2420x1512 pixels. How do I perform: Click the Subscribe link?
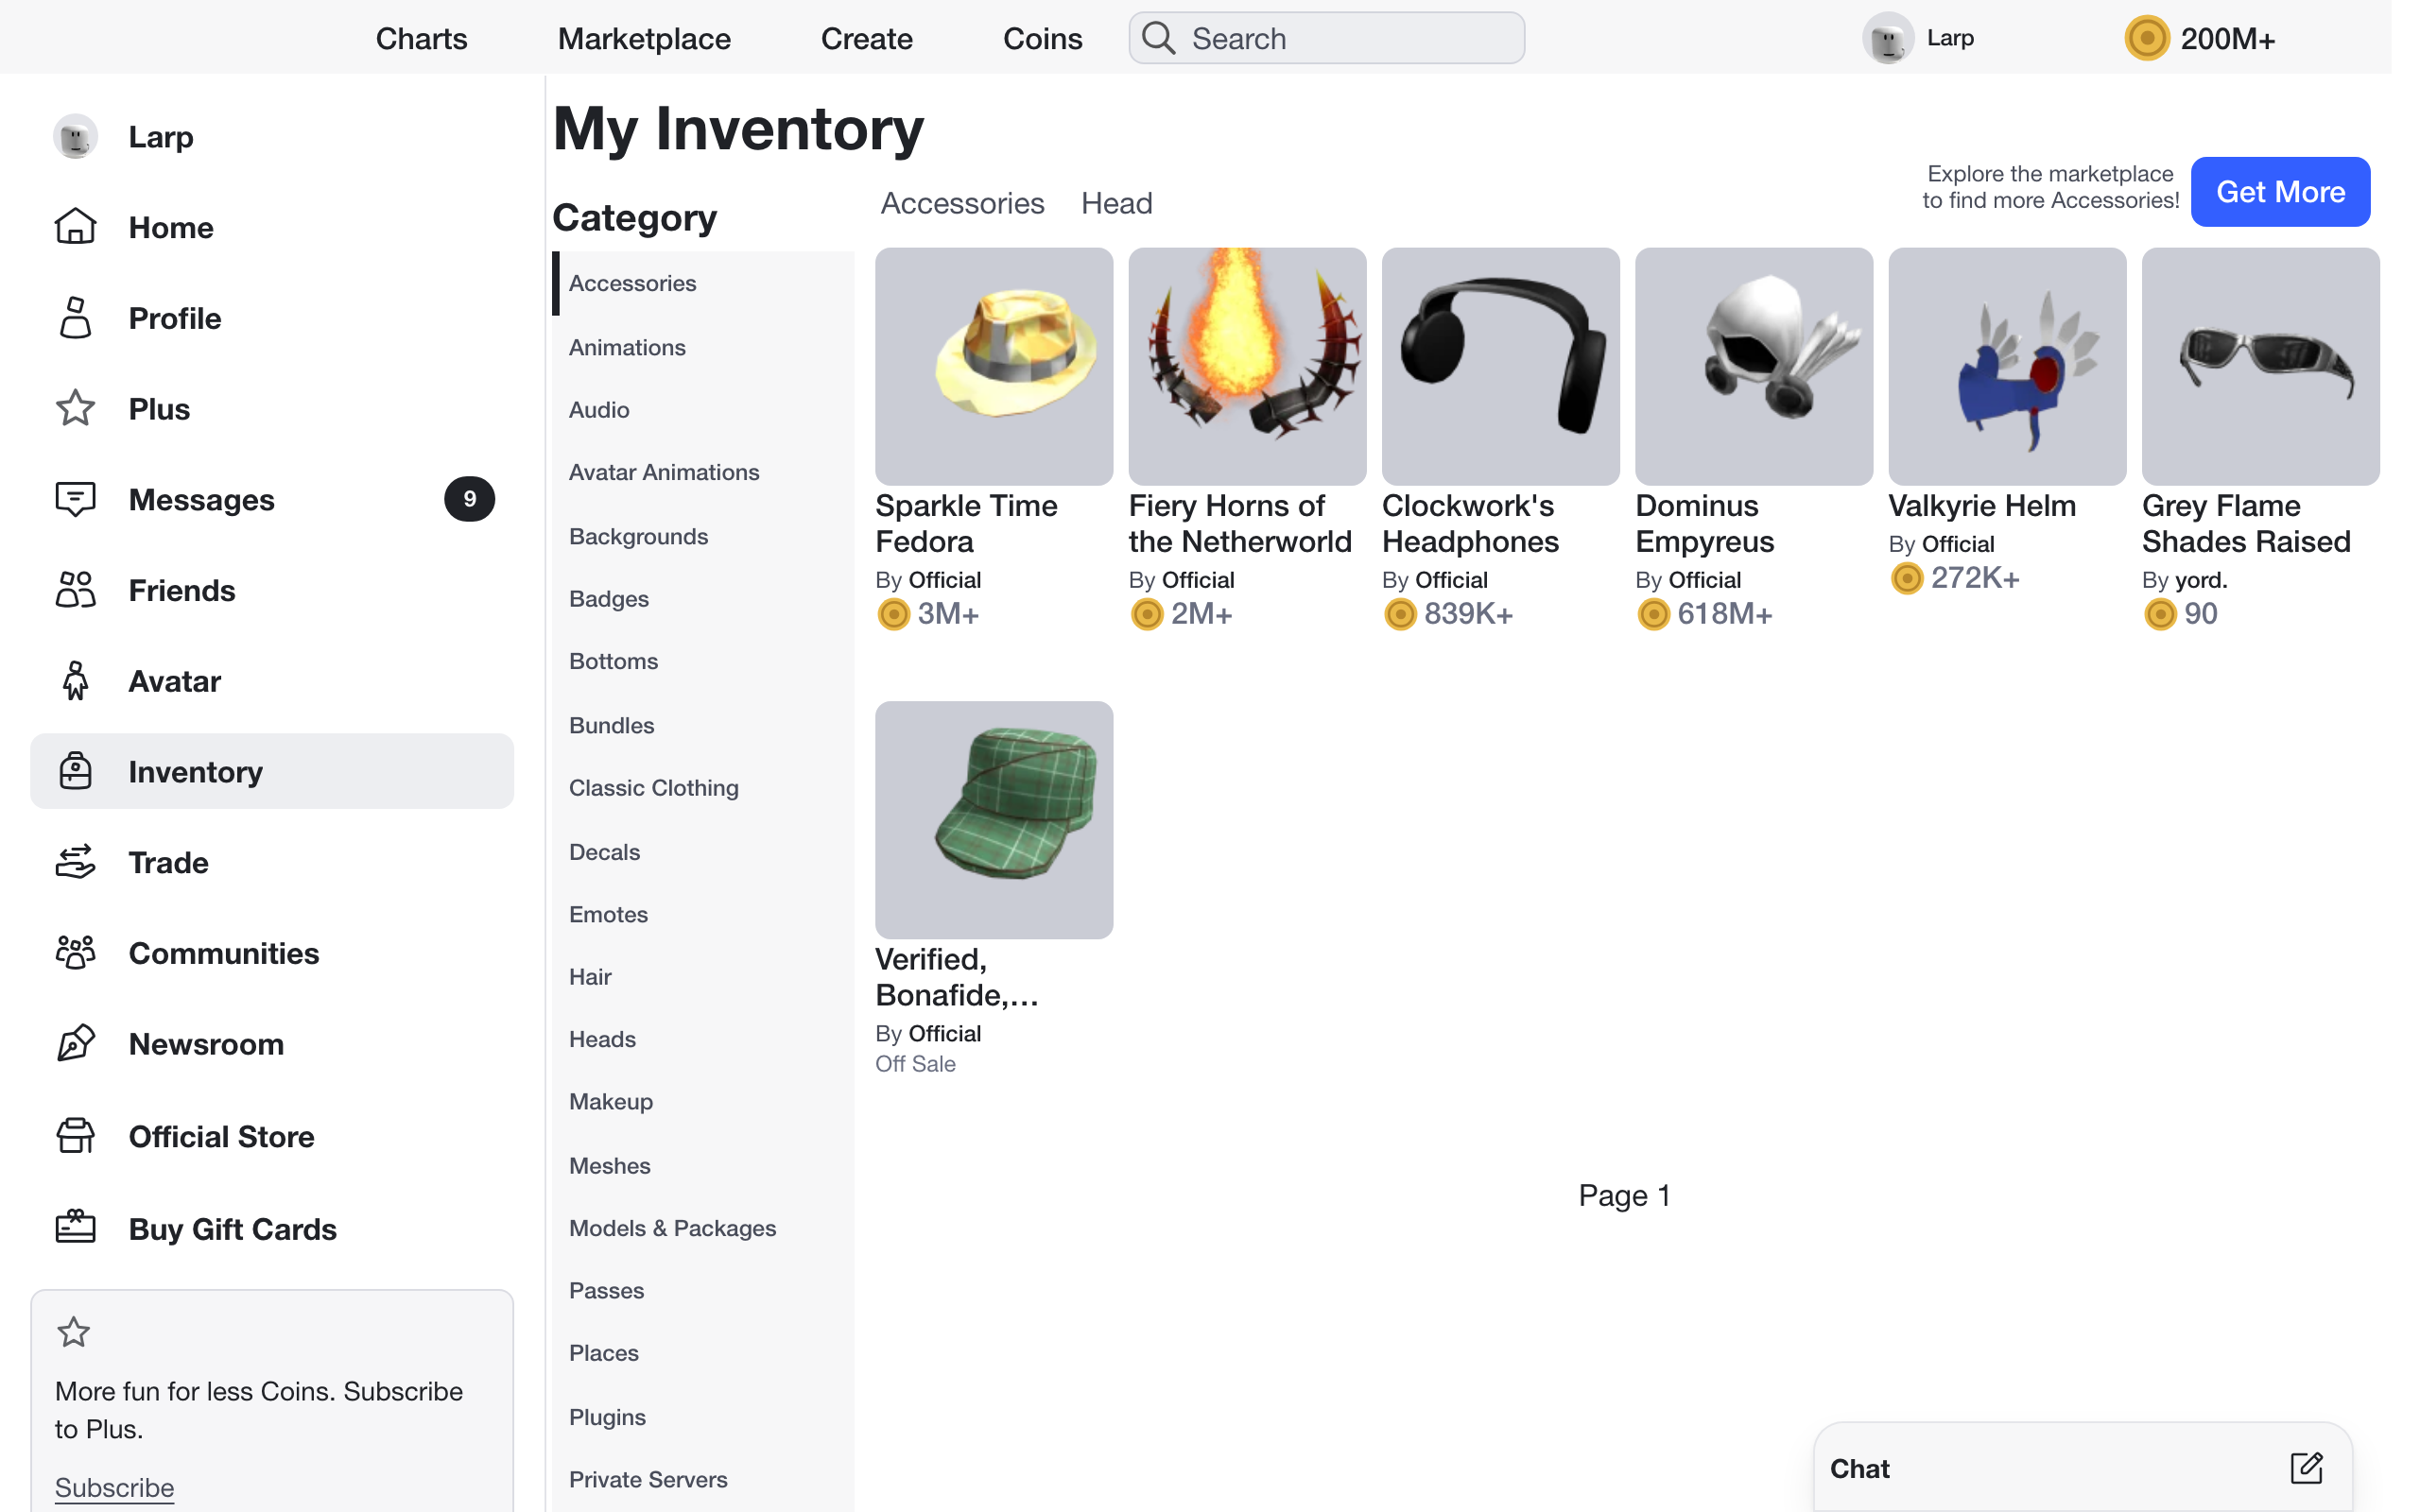[114, 1487]
